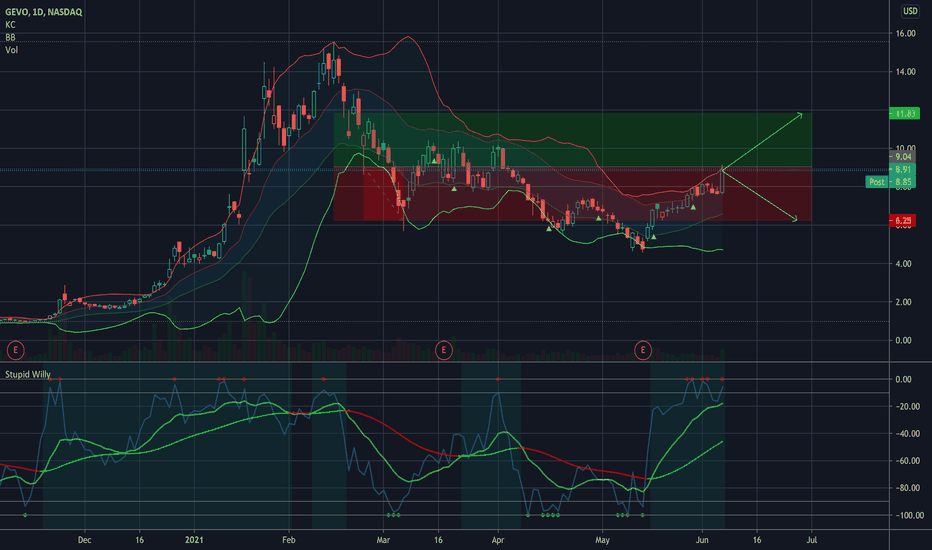The height and width of the screenshot is (550, 932).
Task: Click the green 11.83 target price label
Action: [904, 114]
